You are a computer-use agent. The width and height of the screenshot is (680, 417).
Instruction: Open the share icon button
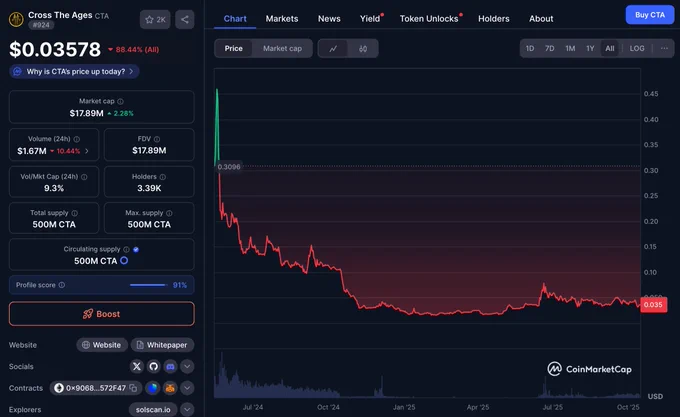point(185,20)
